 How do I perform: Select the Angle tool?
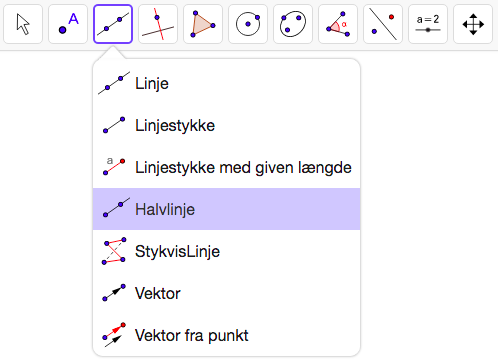tap(338, 24)
